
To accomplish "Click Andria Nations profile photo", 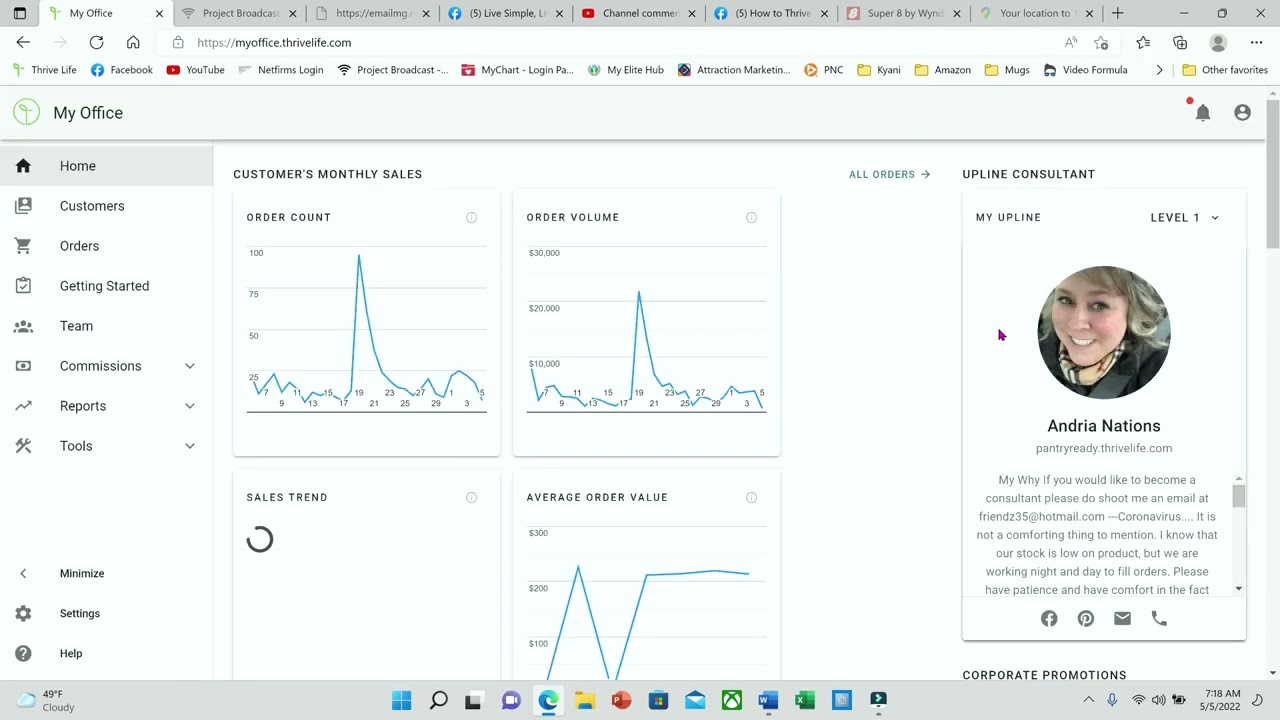I will tap(1104, 332).
